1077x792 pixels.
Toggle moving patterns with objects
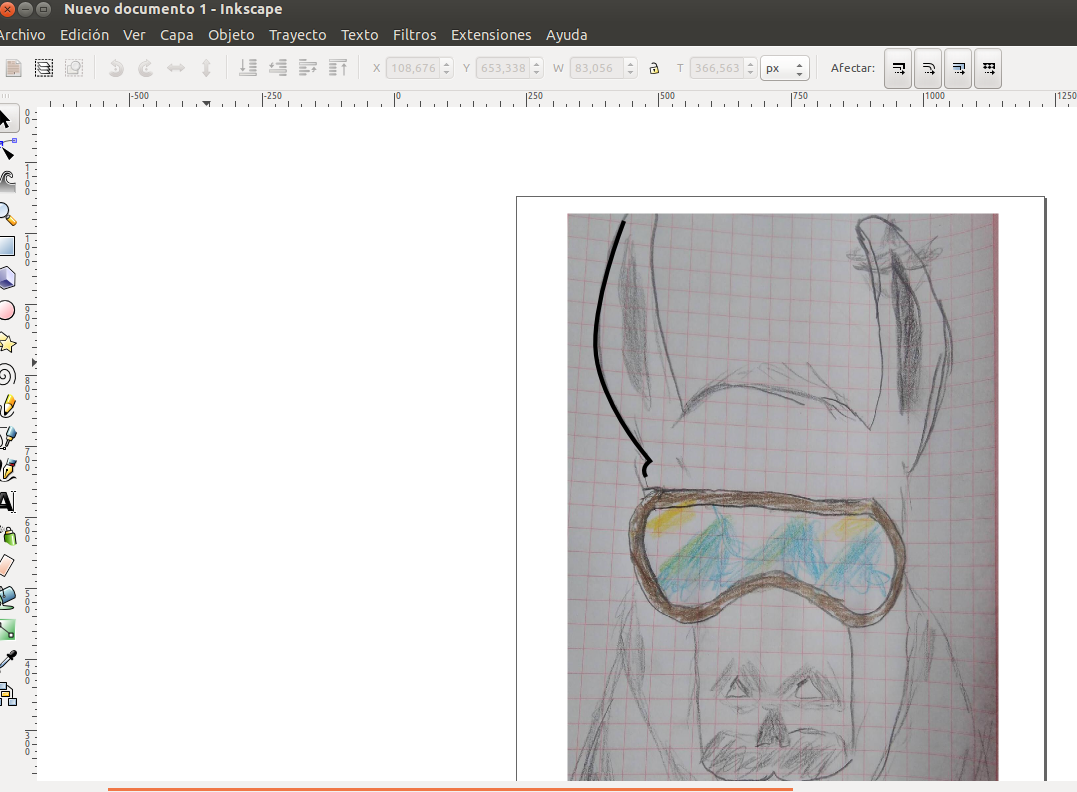coord(988,69)
